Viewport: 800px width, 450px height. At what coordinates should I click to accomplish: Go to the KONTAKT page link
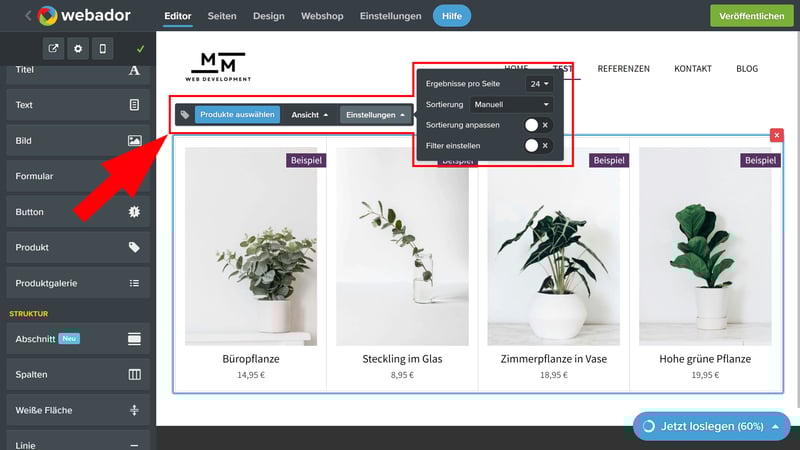click(x=692, y=68)
